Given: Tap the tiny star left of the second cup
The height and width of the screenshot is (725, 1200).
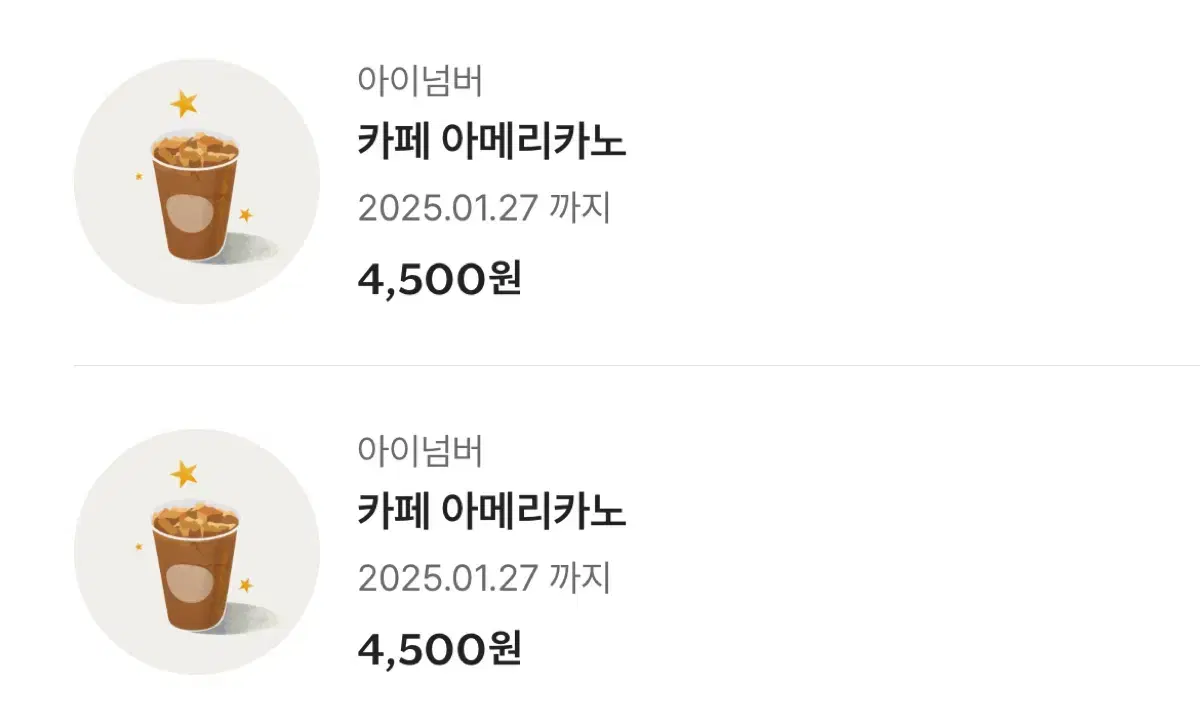Looking at the screenshot, I should [x=139, y=547].
